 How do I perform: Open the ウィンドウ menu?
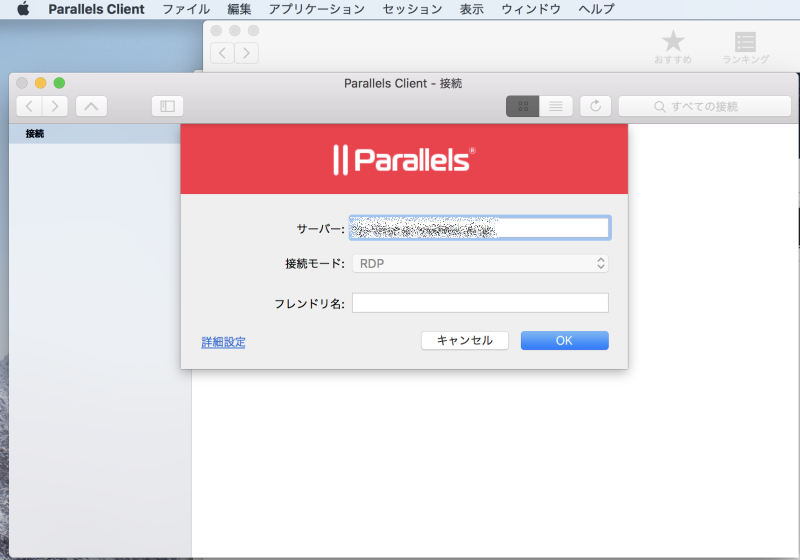(x=531, y=9)
